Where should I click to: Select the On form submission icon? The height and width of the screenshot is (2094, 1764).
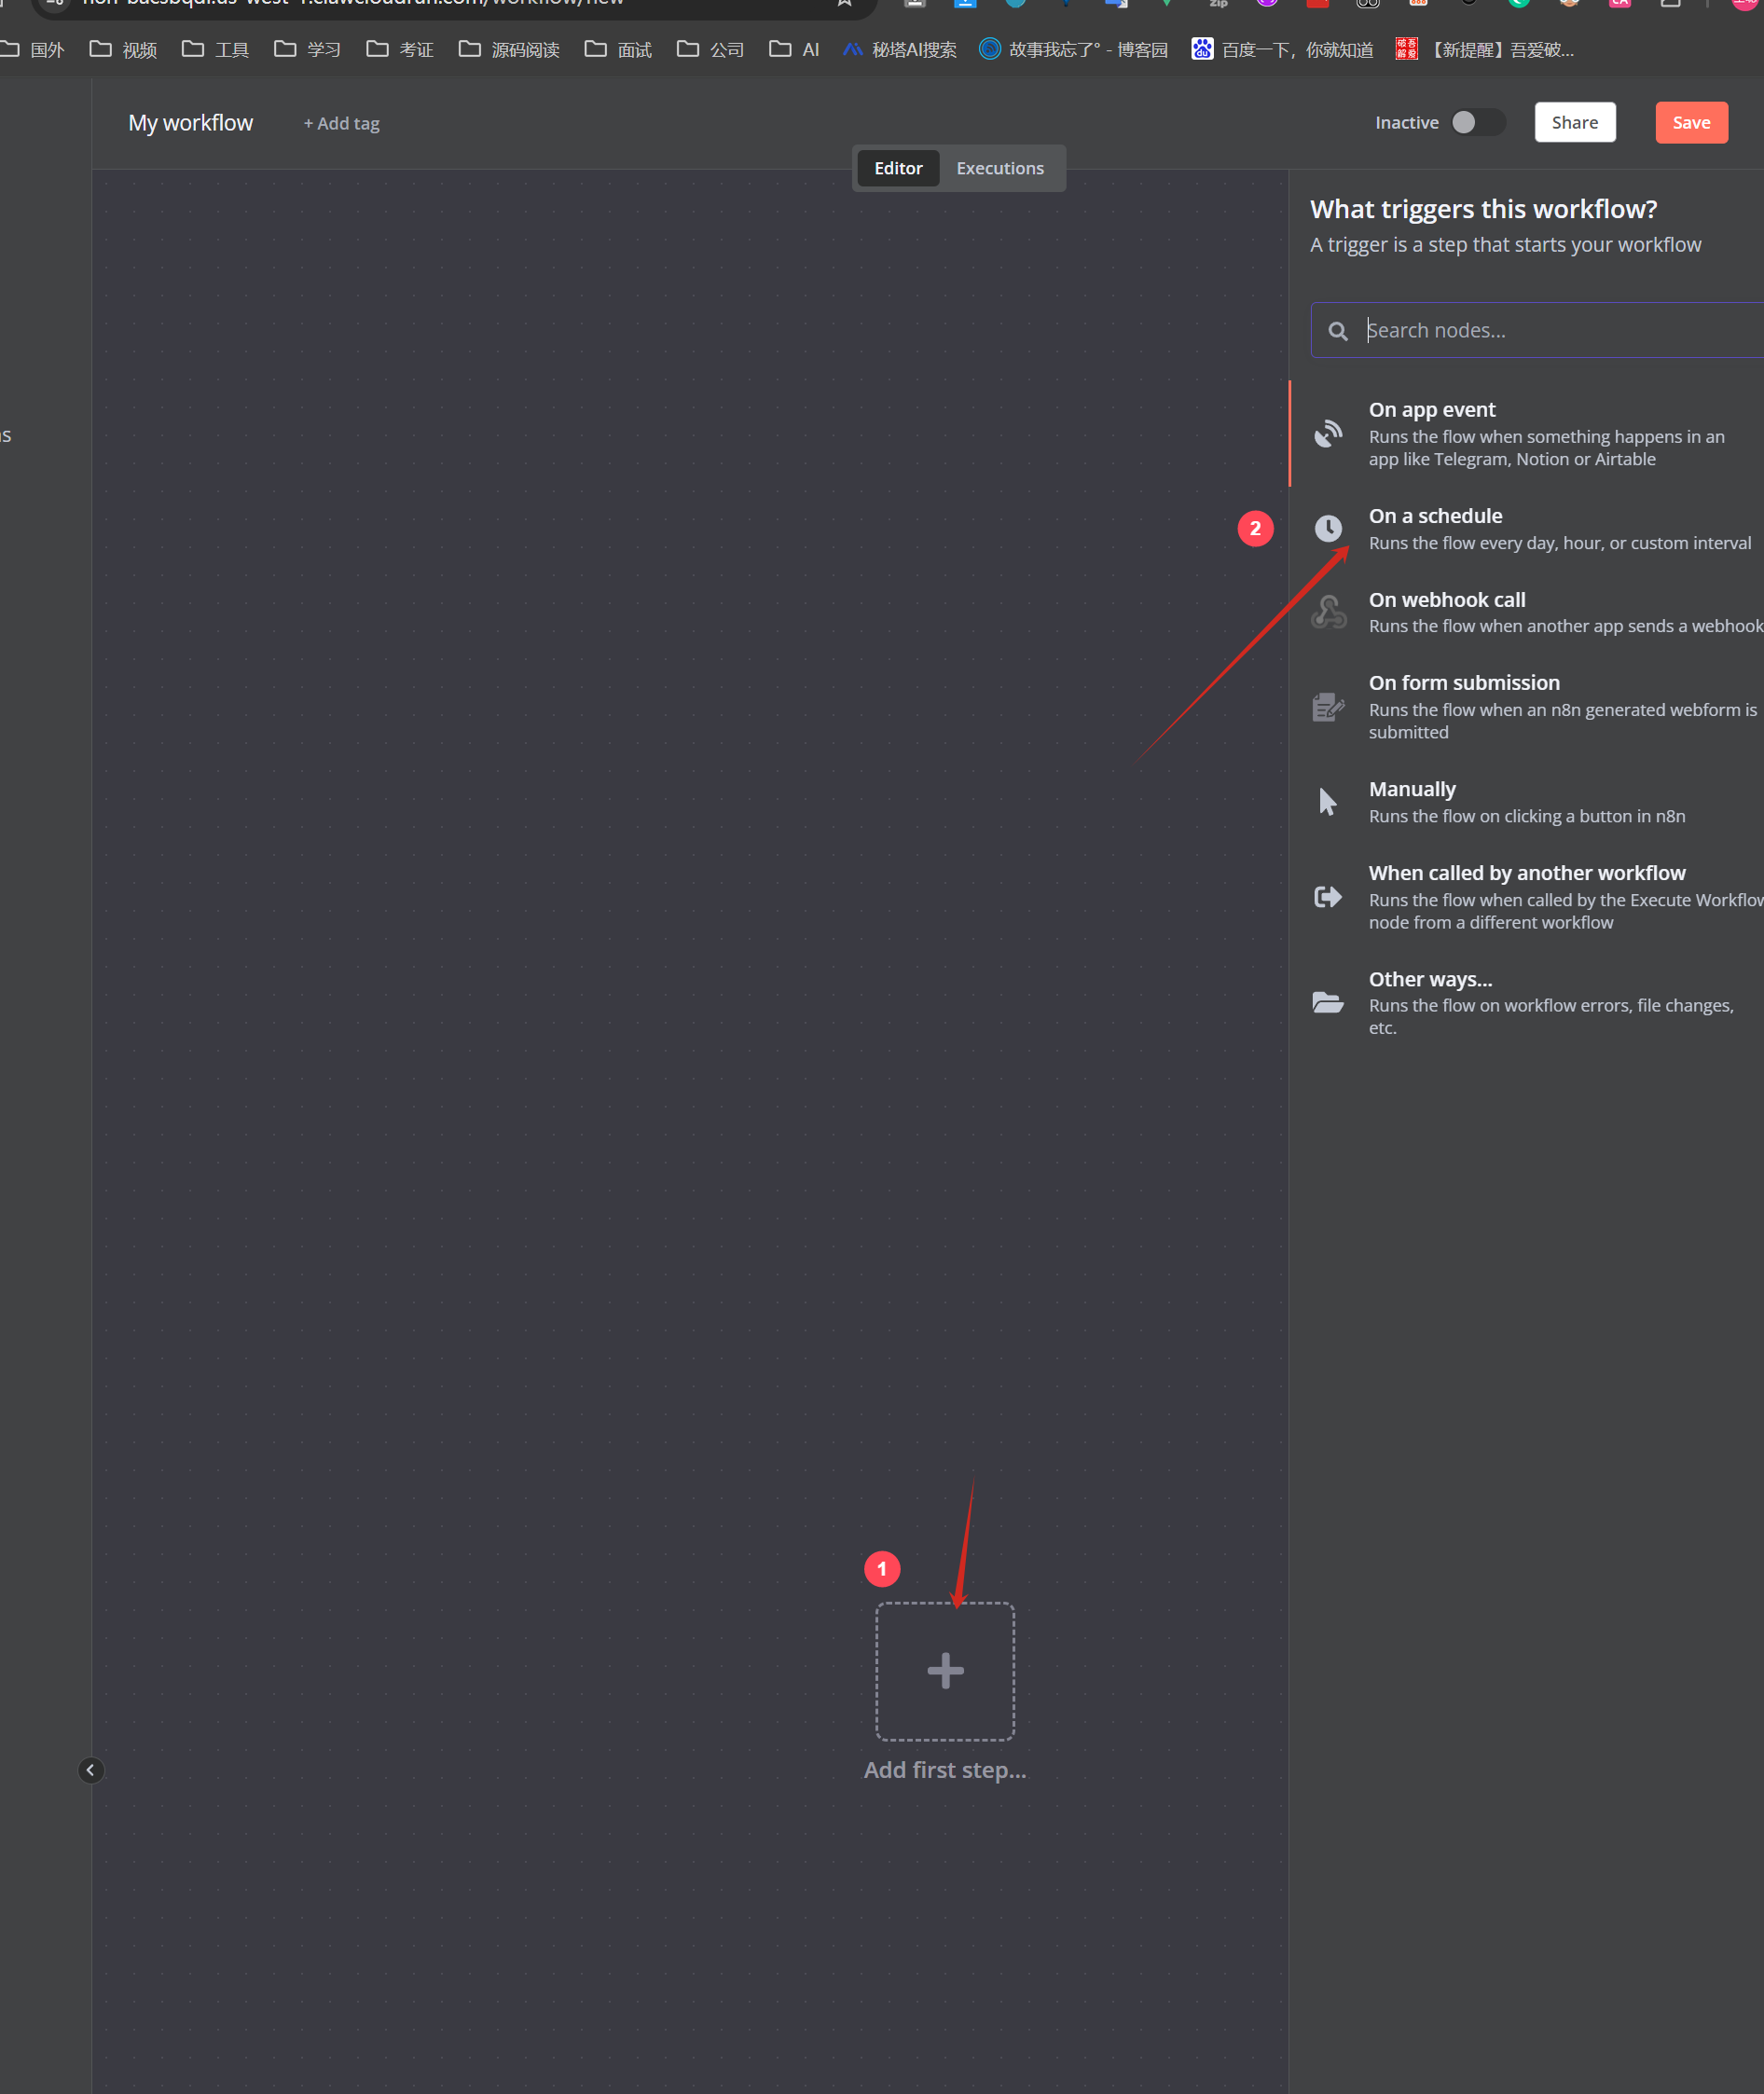(x=1327, y=706)
